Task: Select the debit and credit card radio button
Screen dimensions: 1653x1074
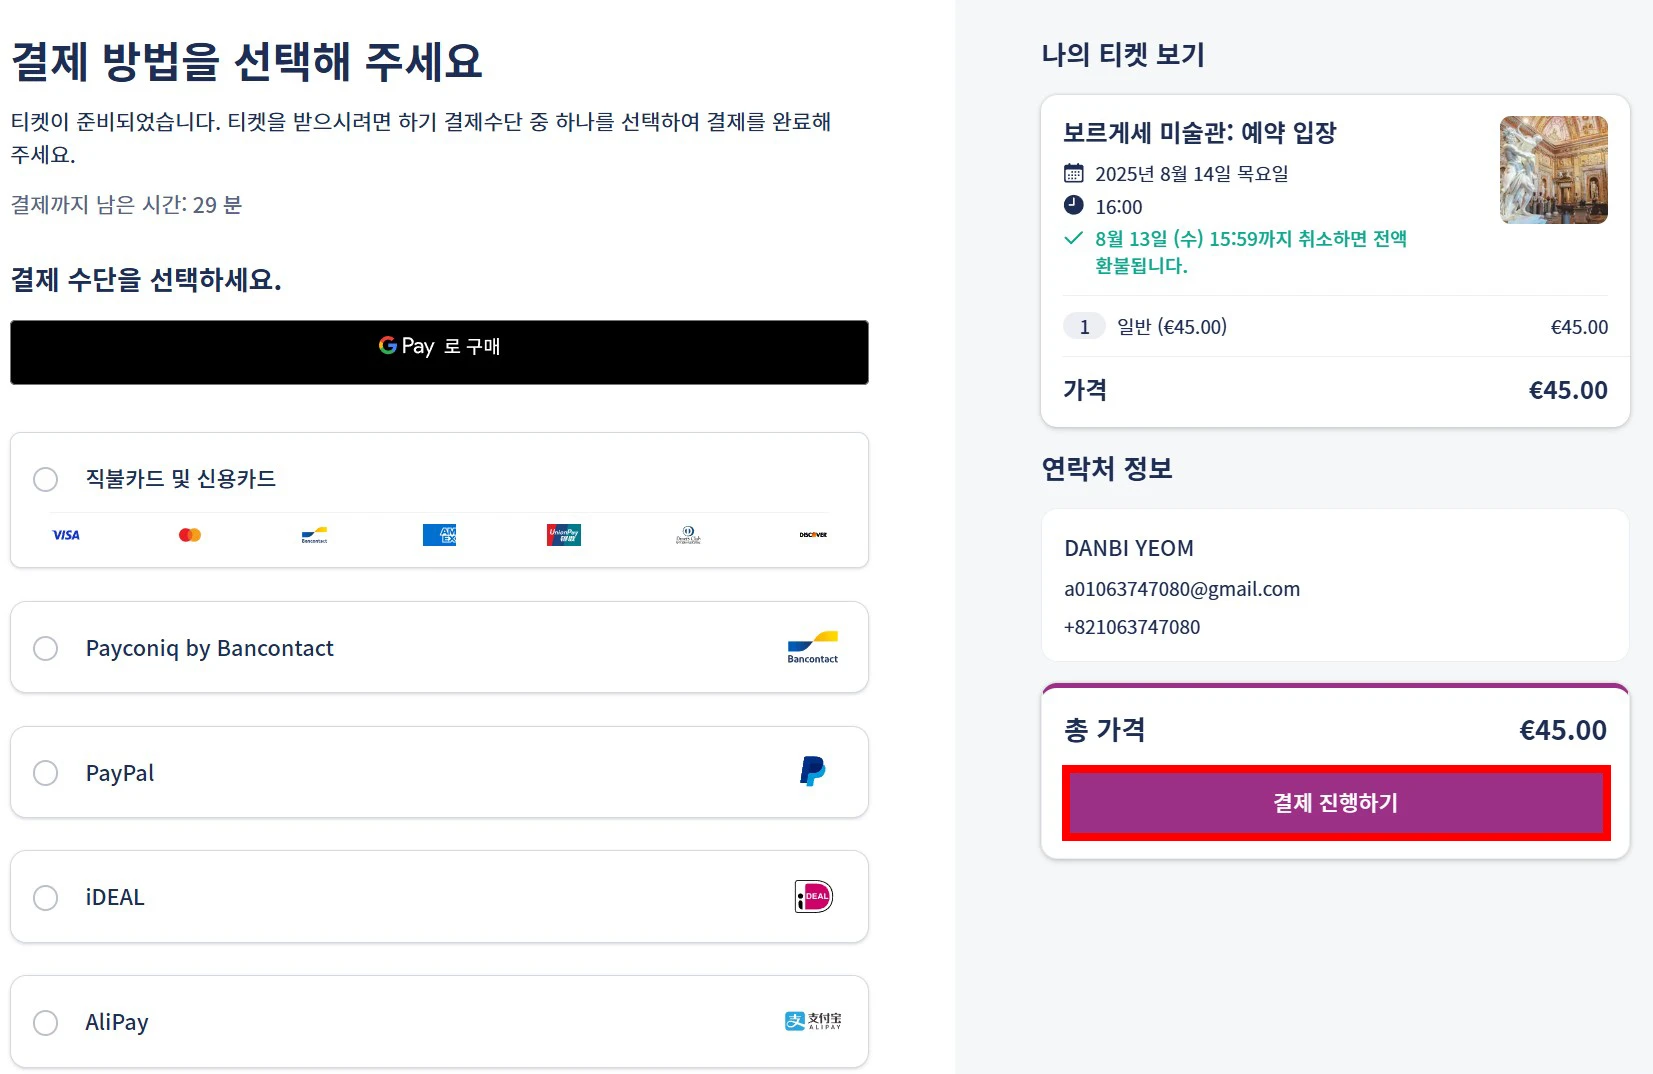Action: point(46,479)
